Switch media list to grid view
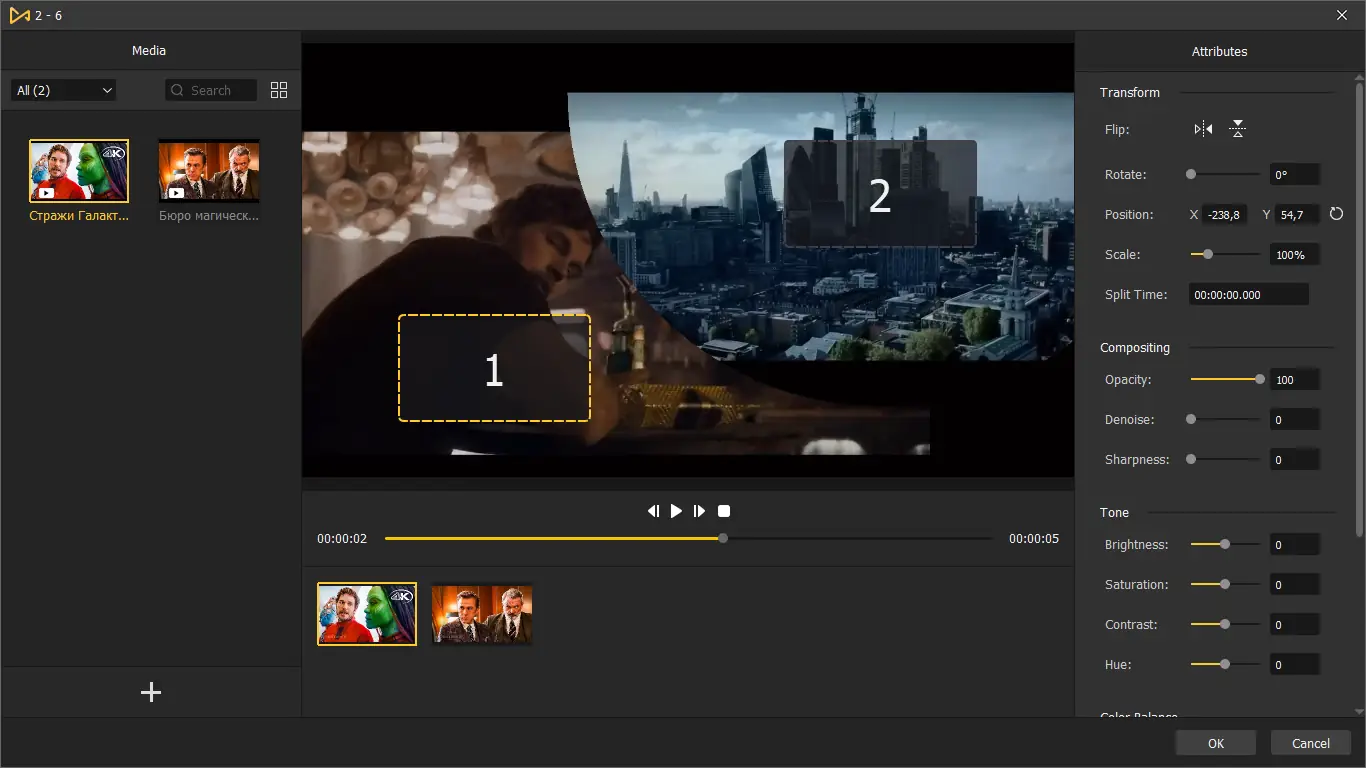Screen dimensions: 1366x768 click(279, 90)
